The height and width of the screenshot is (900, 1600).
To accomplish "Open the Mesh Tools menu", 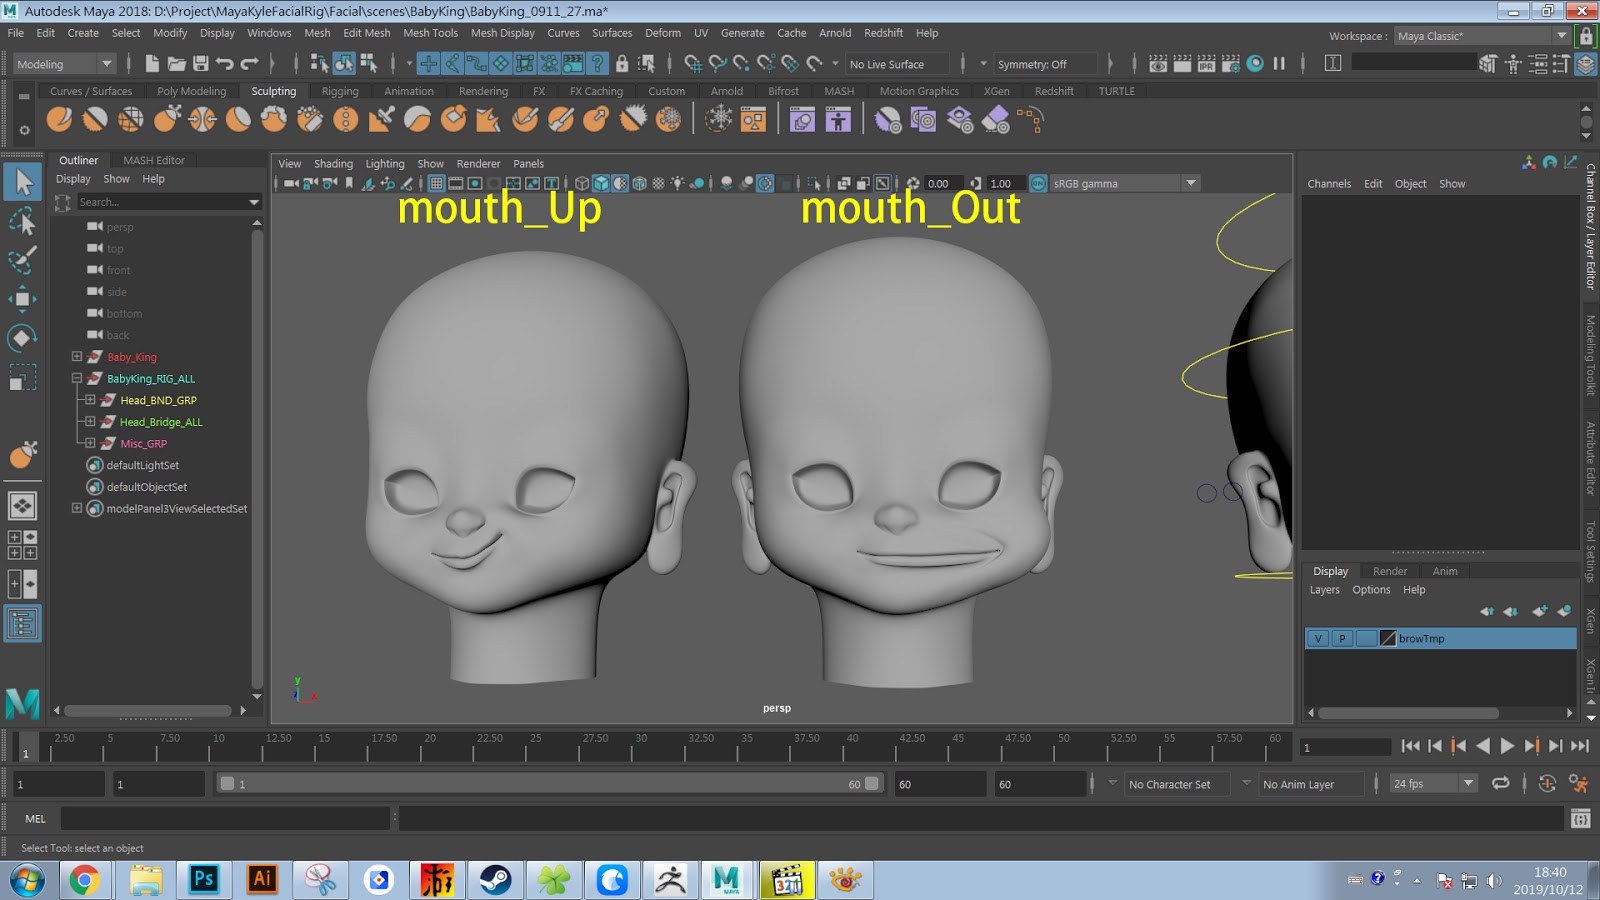I will (x=430, y=33).
